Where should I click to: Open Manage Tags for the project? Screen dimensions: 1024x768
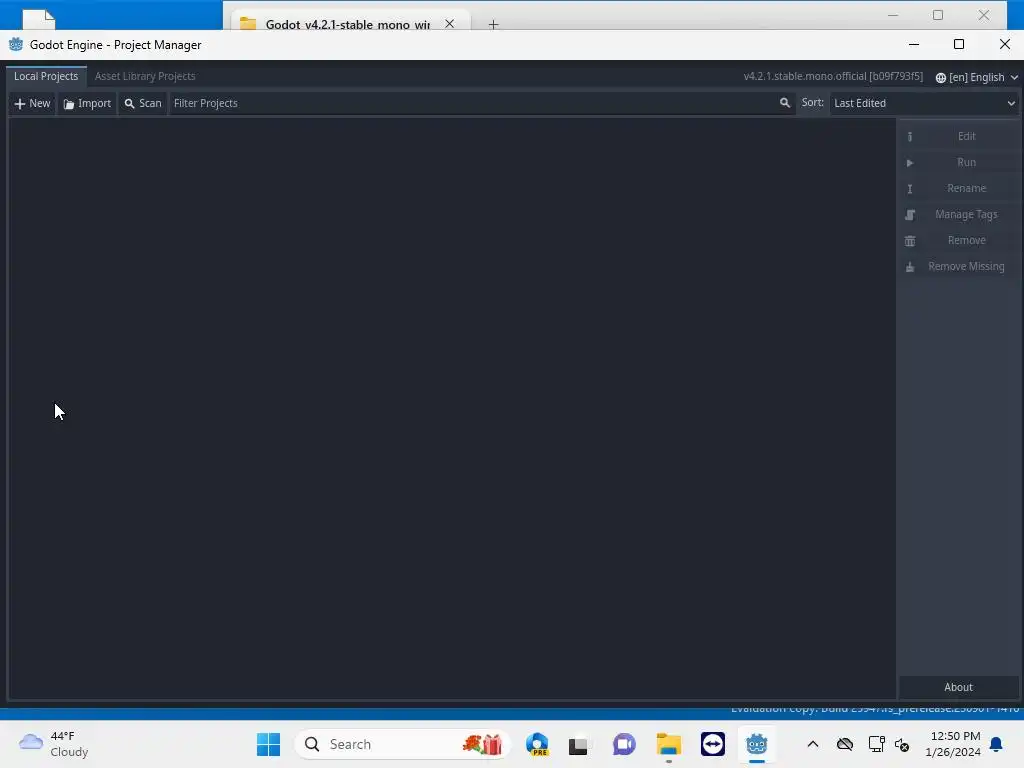click(x=959, y=215)
